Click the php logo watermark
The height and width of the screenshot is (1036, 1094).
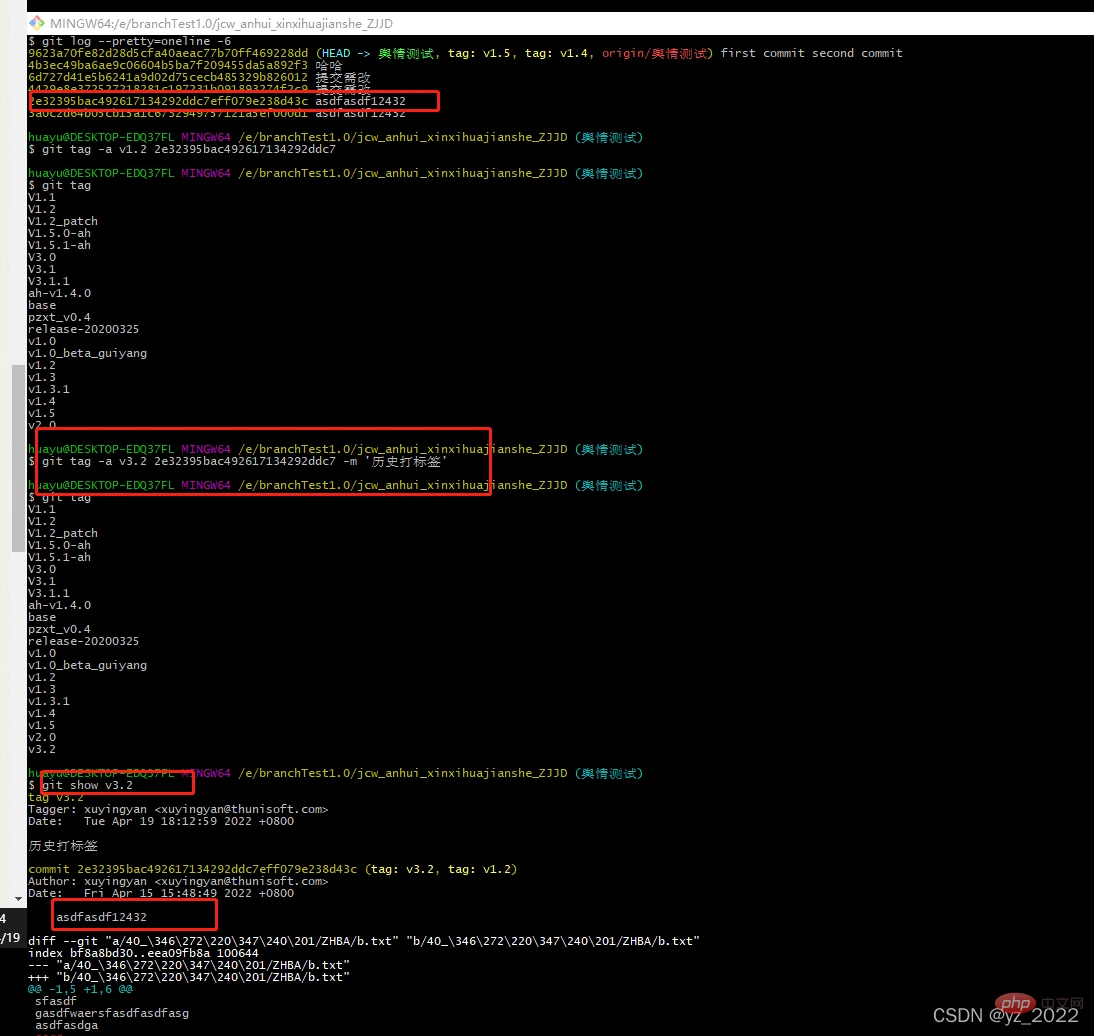[1018, 1001]
